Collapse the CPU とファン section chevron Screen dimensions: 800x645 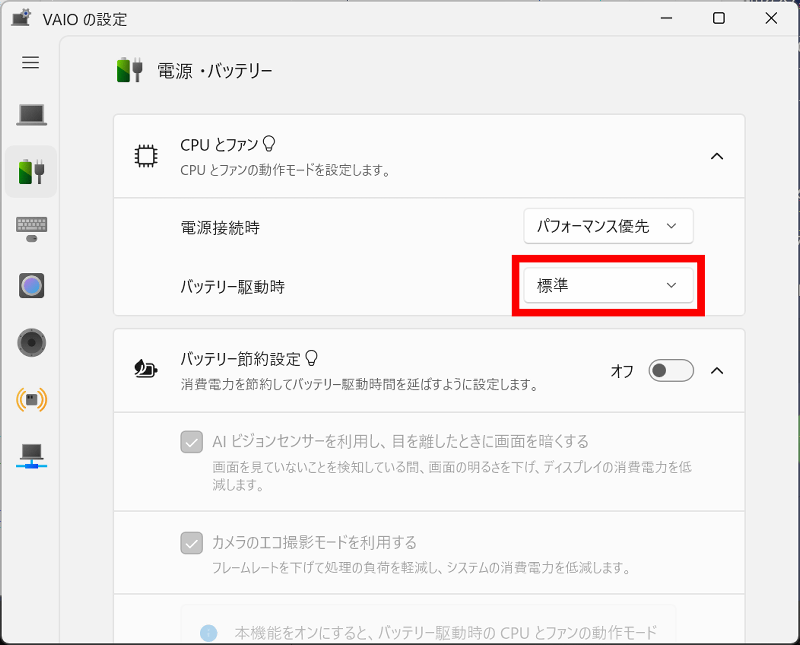tap(716, 156)
